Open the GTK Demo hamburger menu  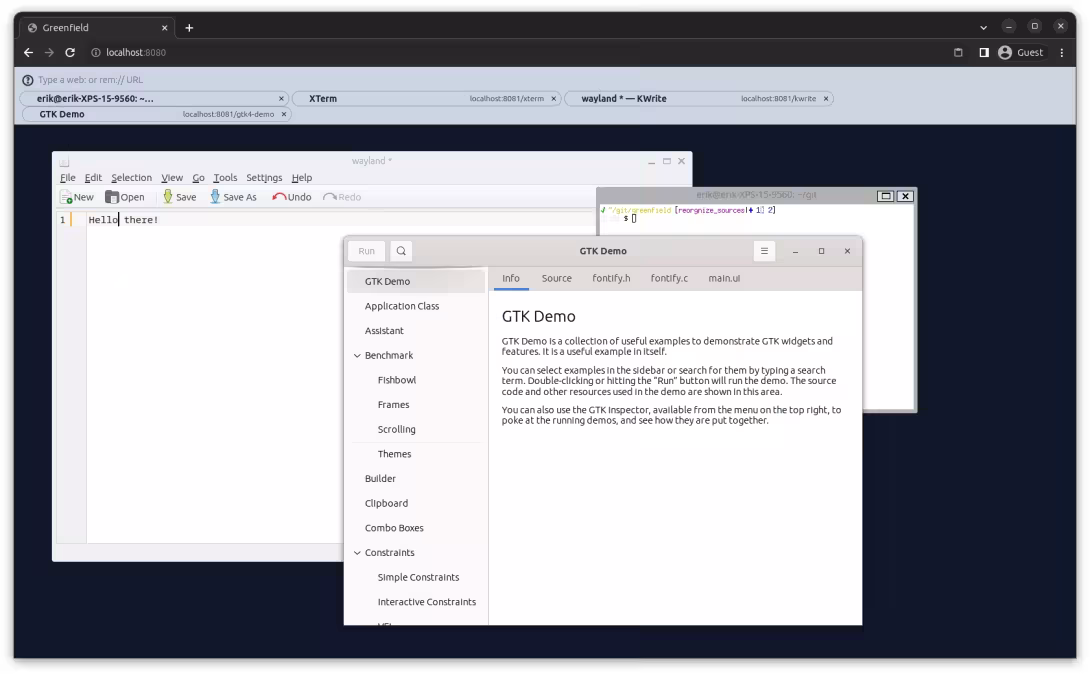point(764,252)
